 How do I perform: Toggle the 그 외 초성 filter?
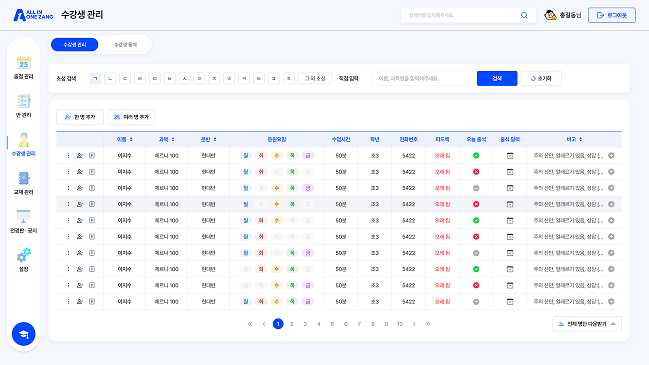(315, 78)
